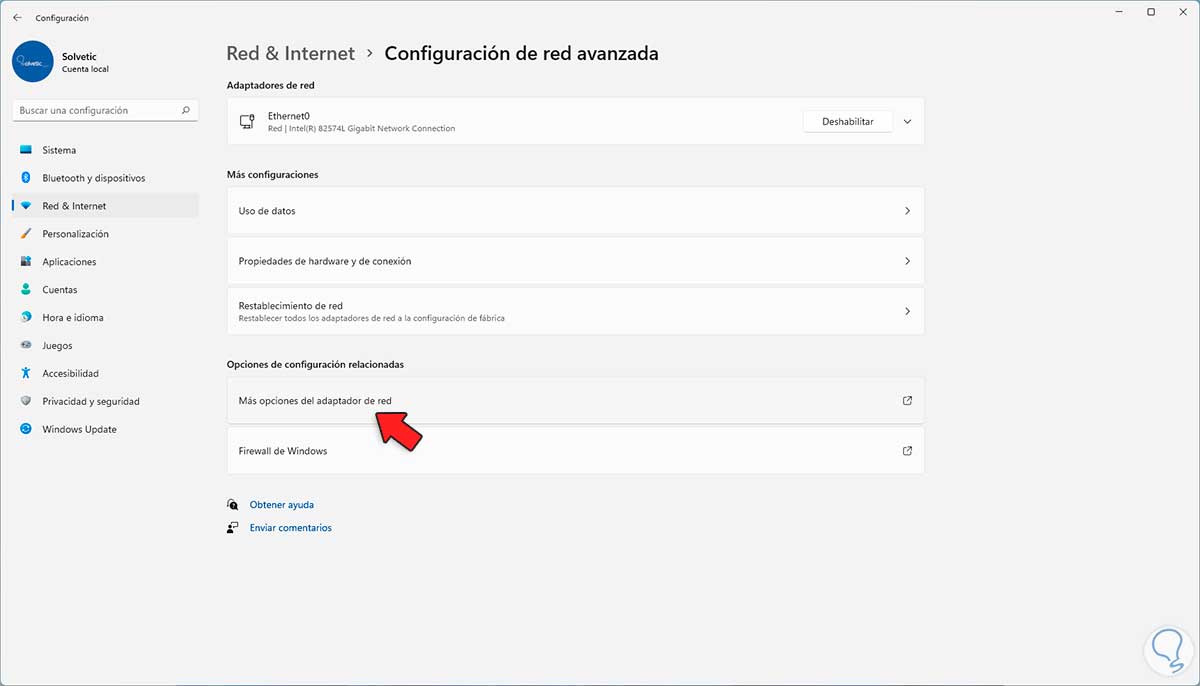Select the Bluetooth y dispositivos icon

26,178
